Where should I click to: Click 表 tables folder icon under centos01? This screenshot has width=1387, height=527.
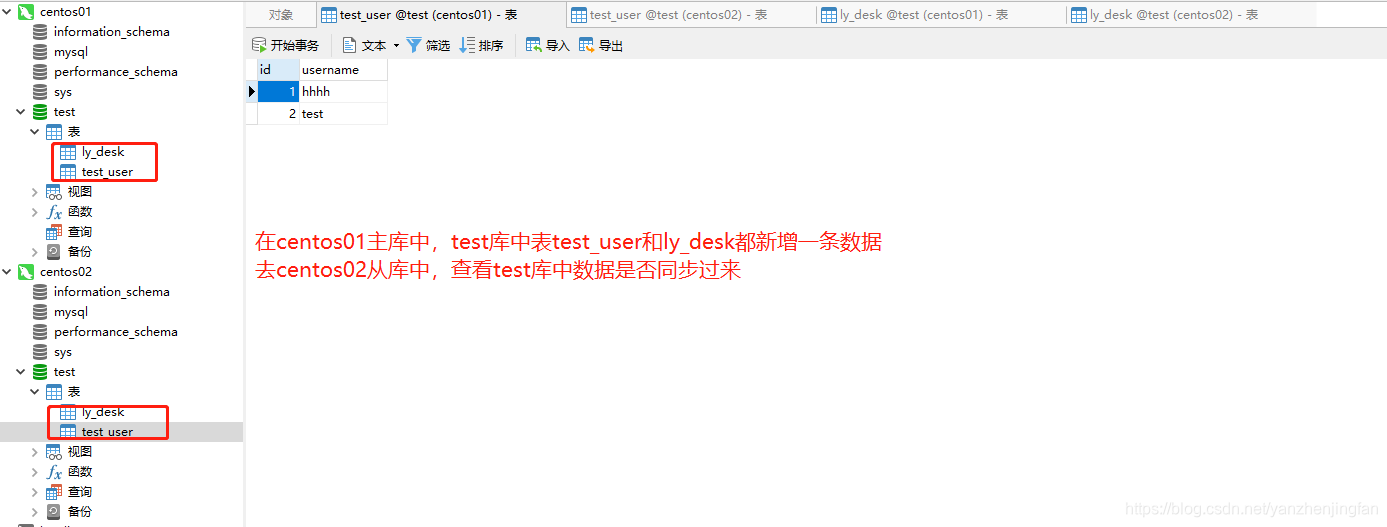(x=54, y=132)
